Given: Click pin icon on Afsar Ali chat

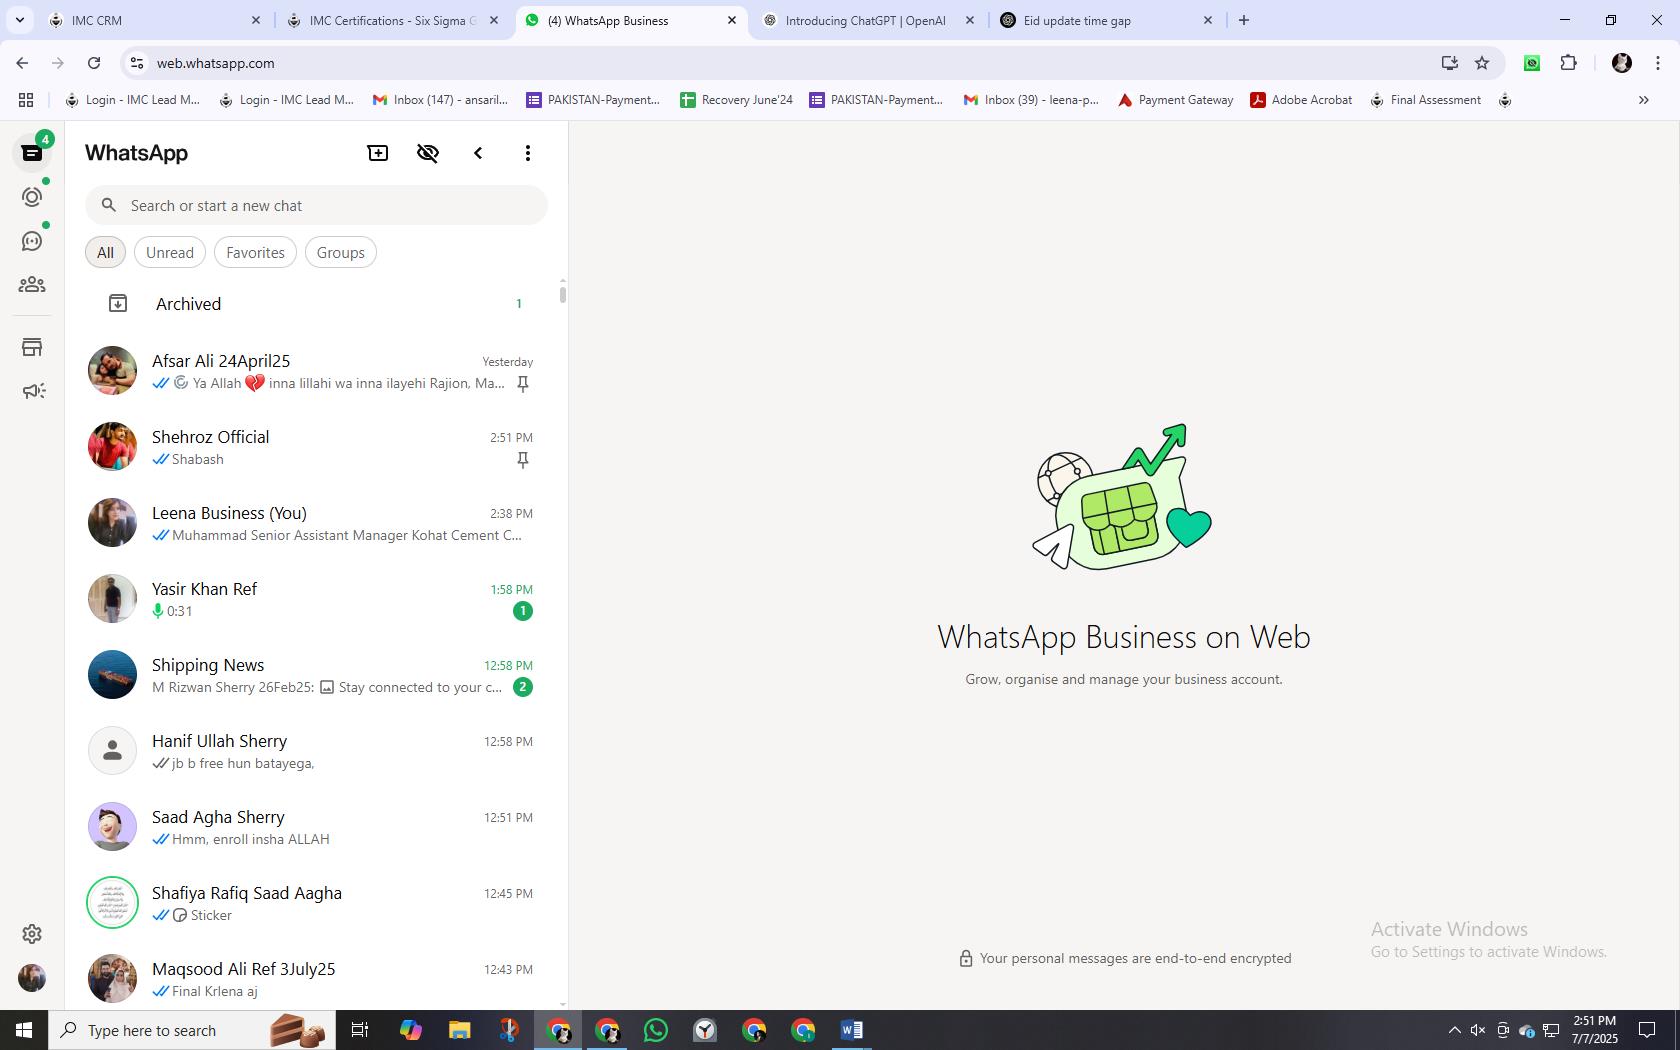Looking at the screenshot, I should [522, 384].
